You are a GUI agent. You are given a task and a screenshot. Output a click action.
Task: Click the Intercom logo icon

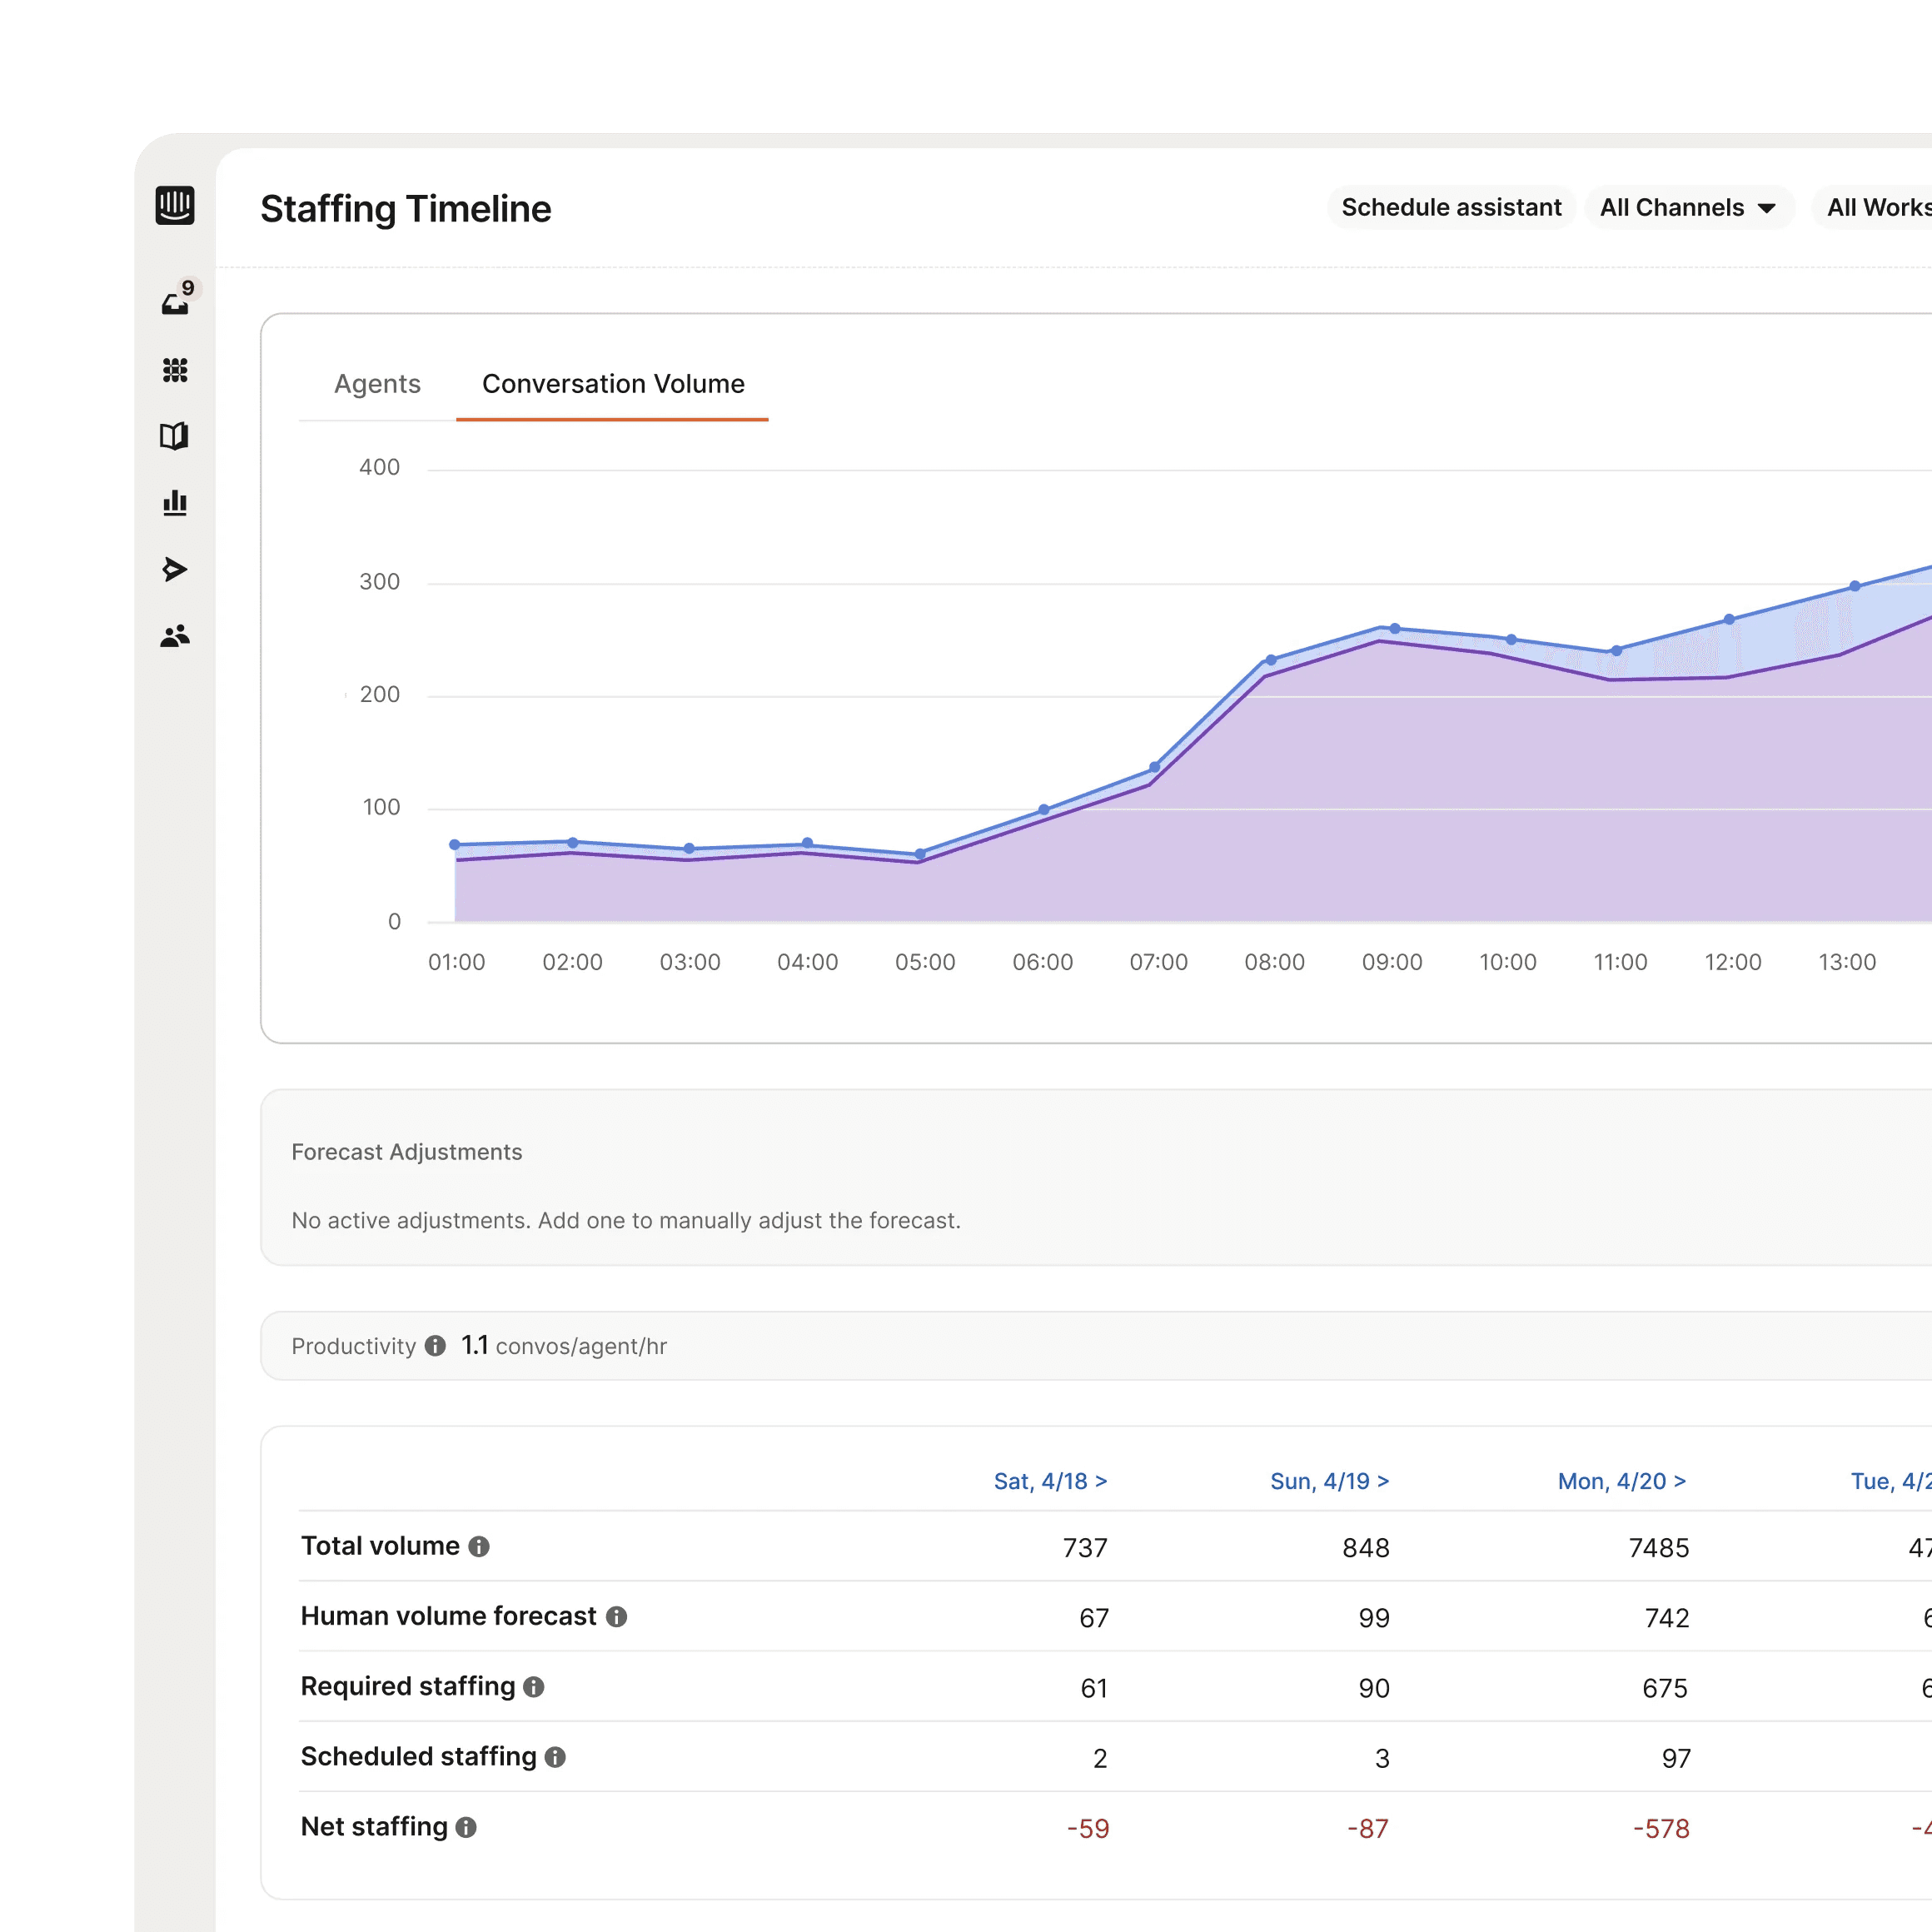point(175,206)
